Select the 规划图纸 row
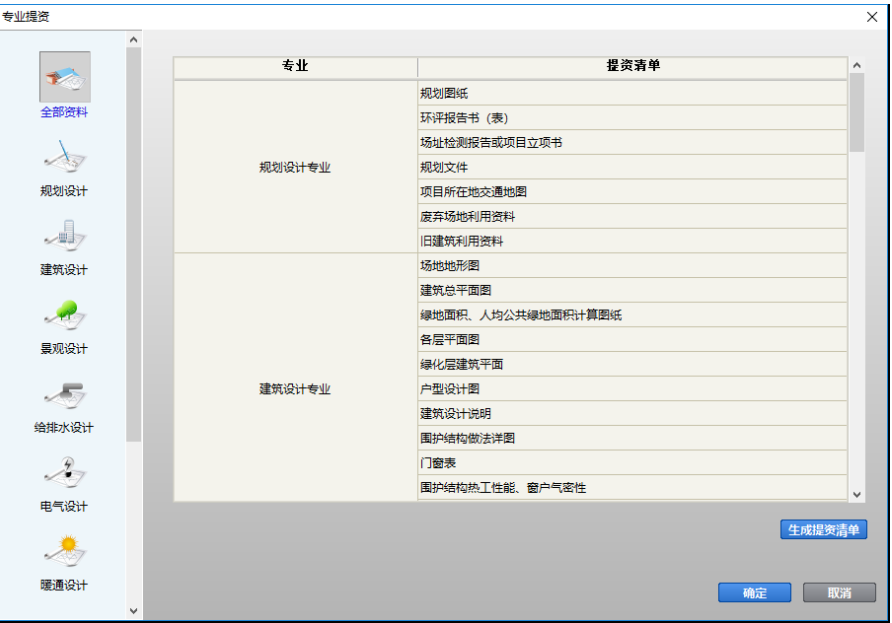 pyautogui.click(x=633, y=93)
